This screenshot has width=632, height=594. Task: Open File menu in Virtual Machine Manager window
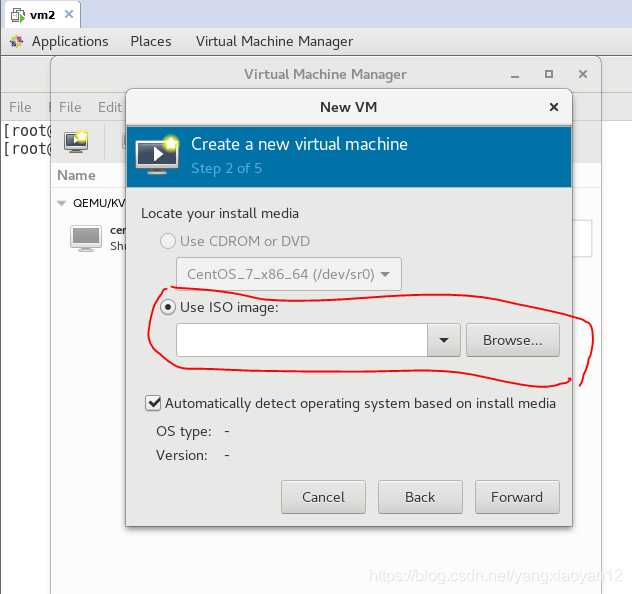point(70,107)
